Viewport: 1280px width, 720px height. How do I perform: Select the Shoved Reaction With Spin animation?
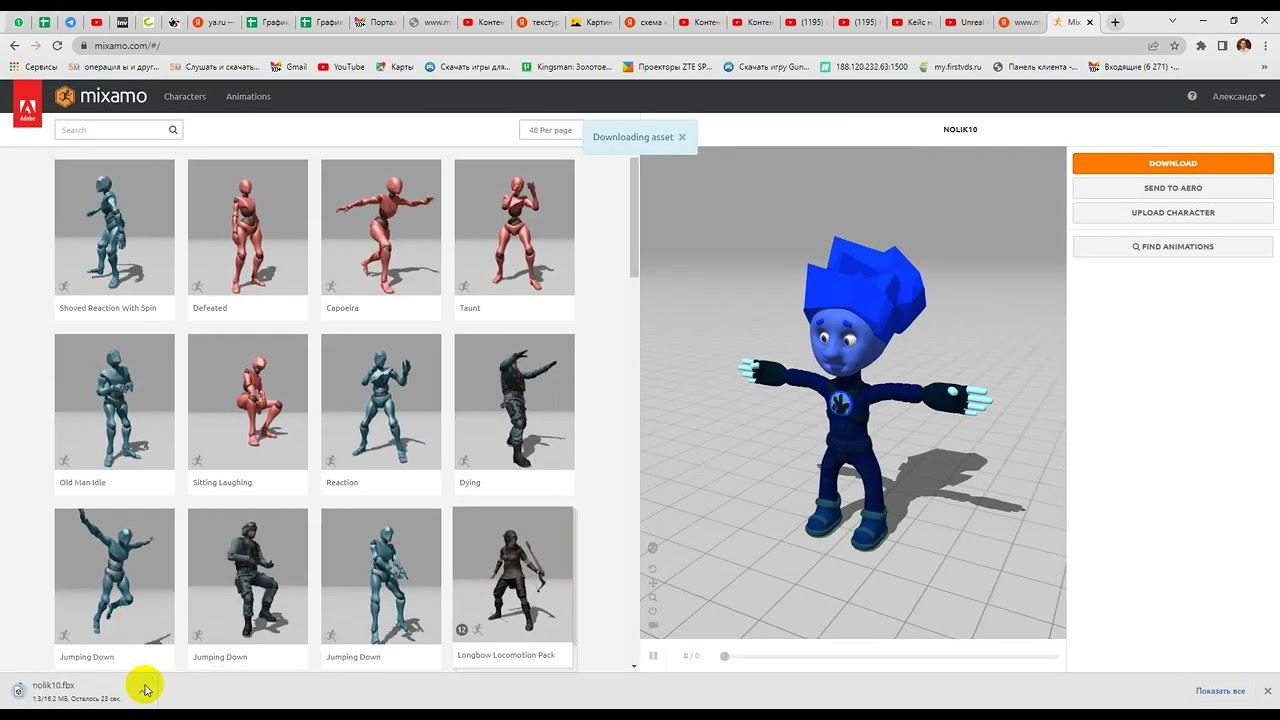point(114,240)
